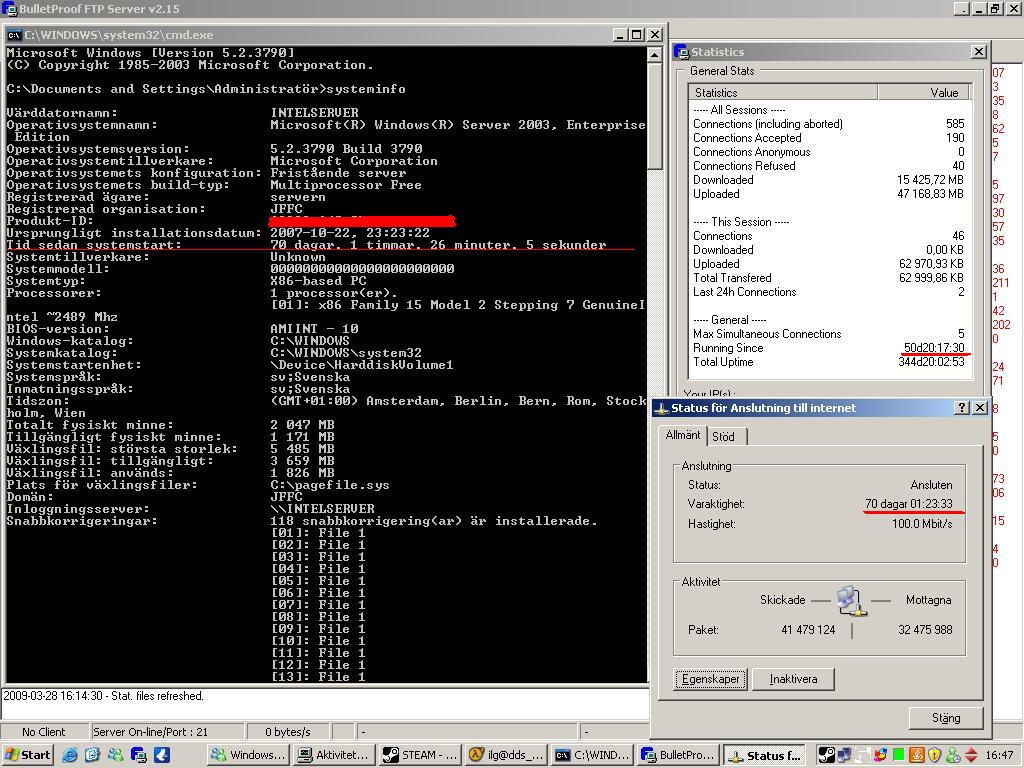
Task: Click the system tray clock showing 16:47
Action: point(999,756)
